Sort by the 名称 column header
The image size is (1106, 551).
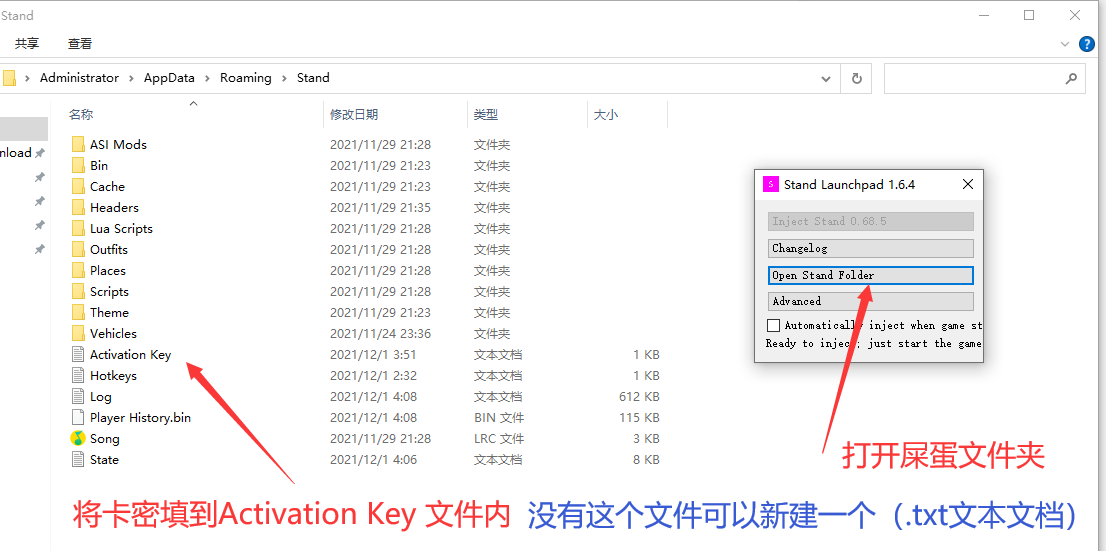(x=80, y=114)
